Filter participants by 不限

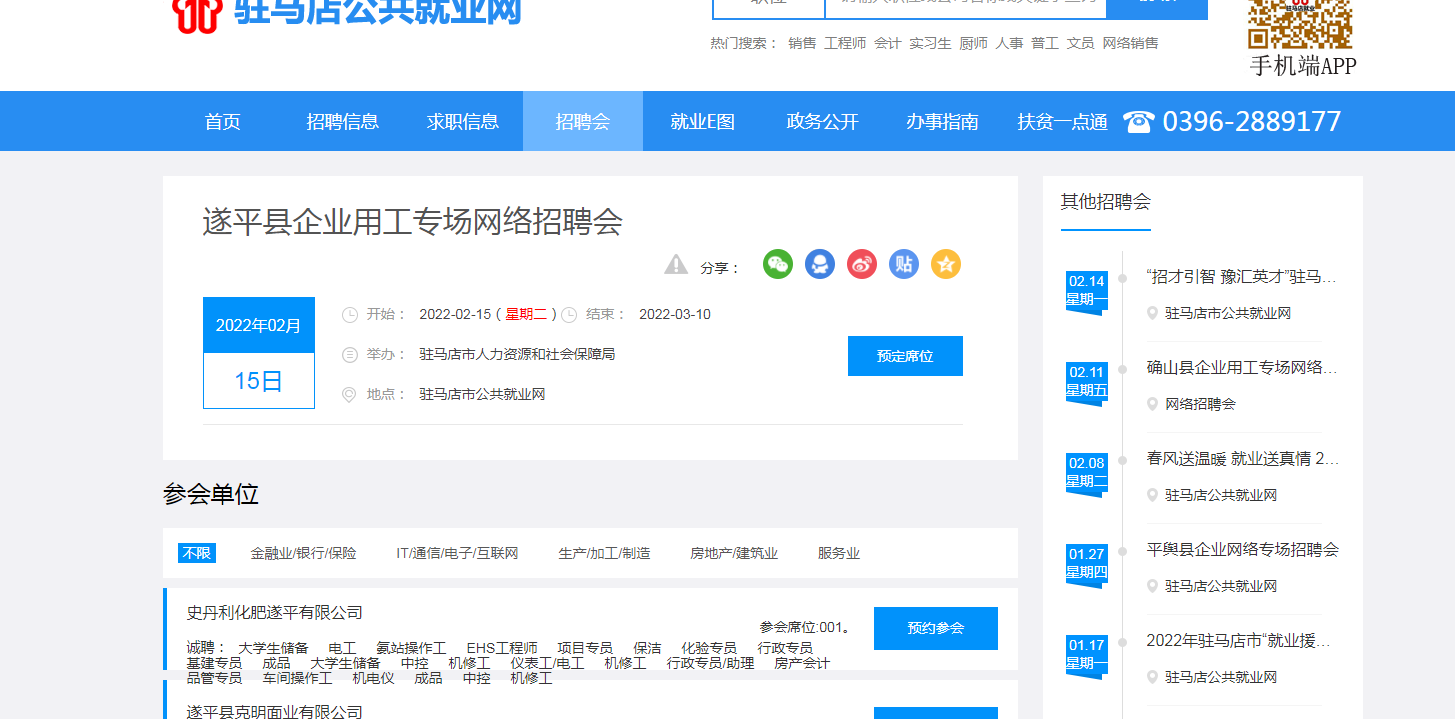click(197, 553)
